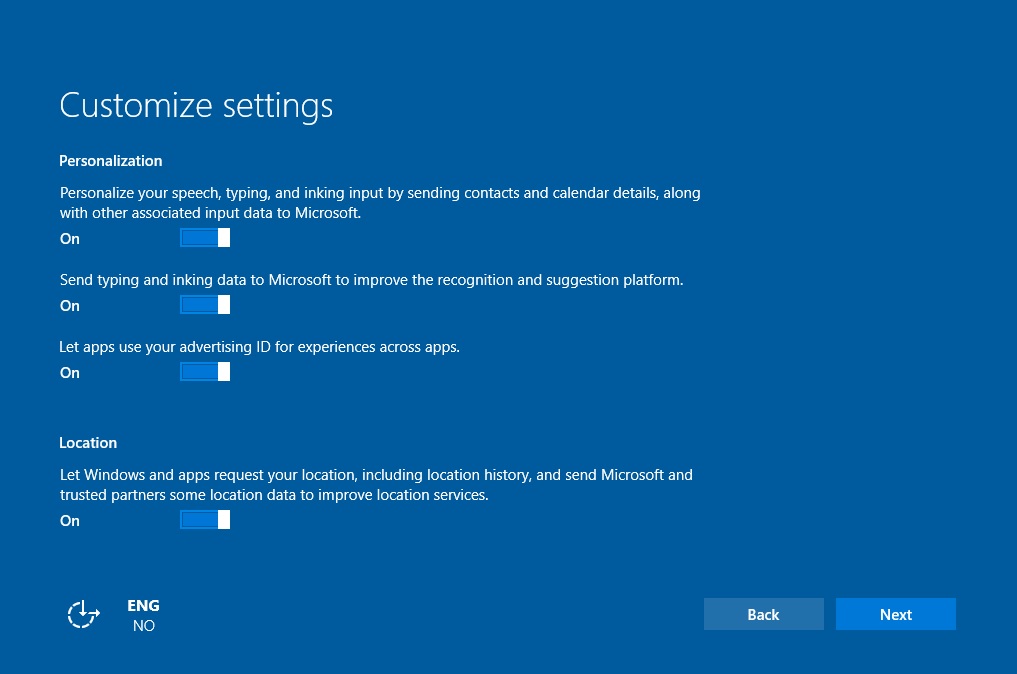Disable sending typing and inking data toggle
The width and height of the screenshot is (1017, 674).
pyautogui.click(x=205, y=305)
